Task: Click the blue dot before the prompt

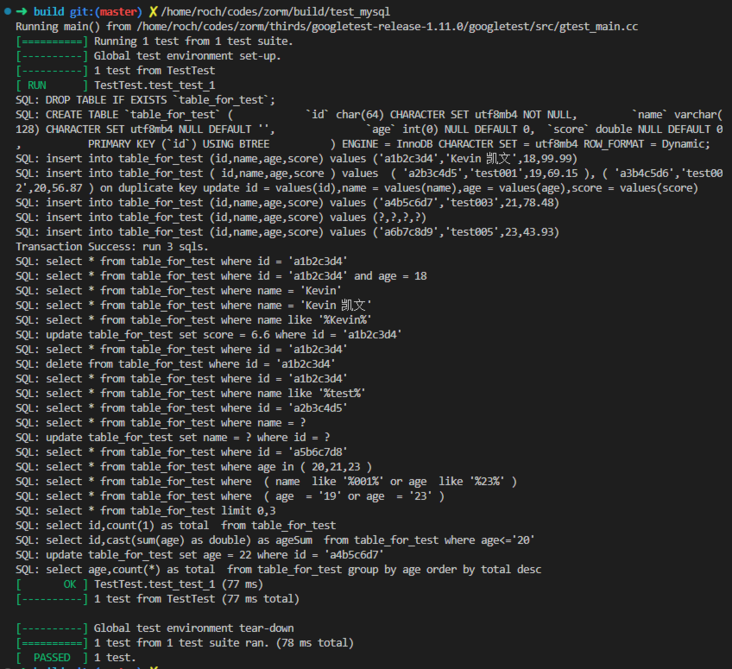Action: pos(7,11)
